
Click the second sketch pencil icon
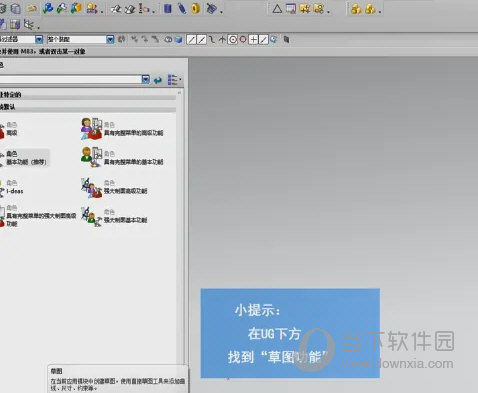pos(130,9)
